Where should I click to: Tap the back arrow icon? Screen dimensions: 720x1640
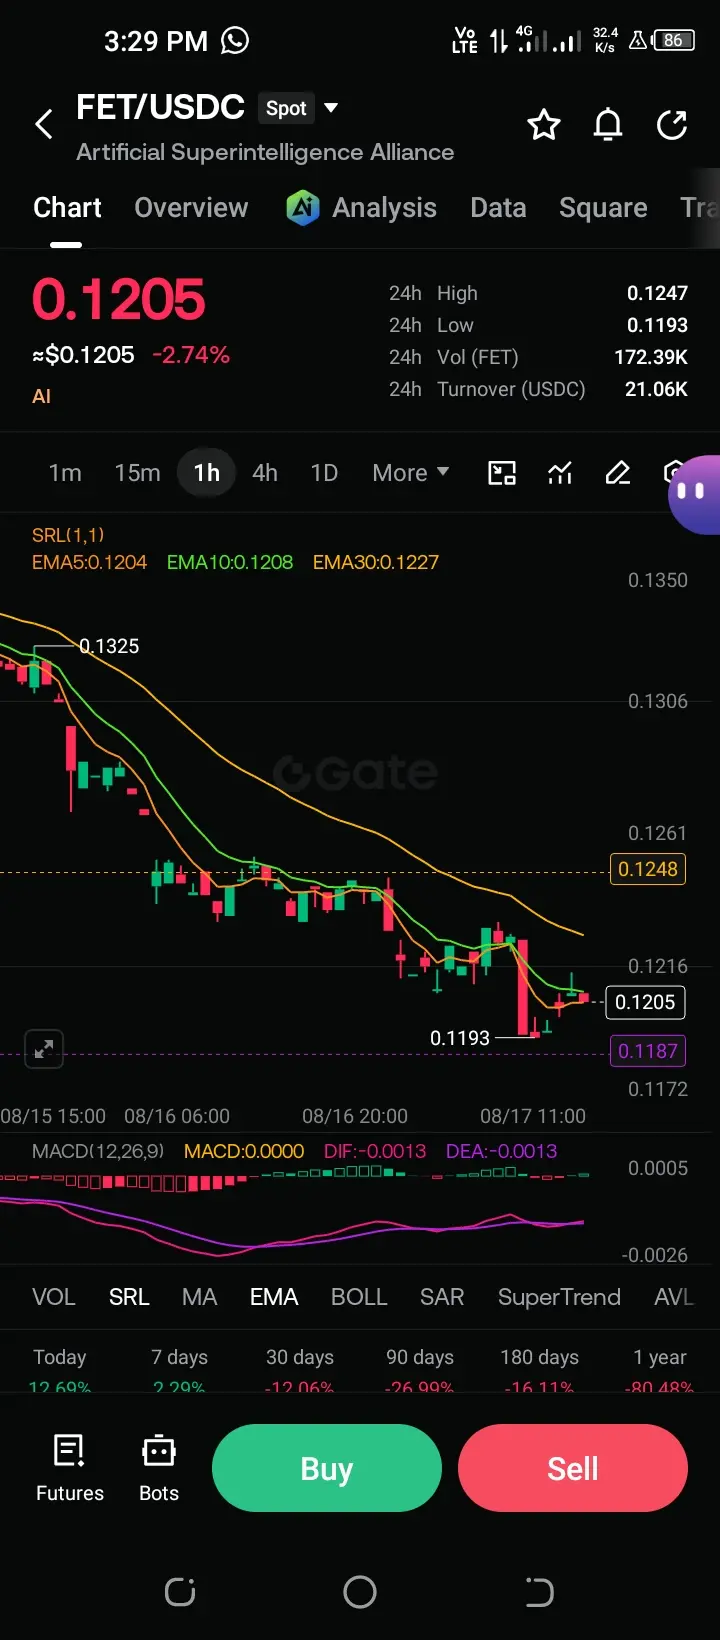pos(44,125)
